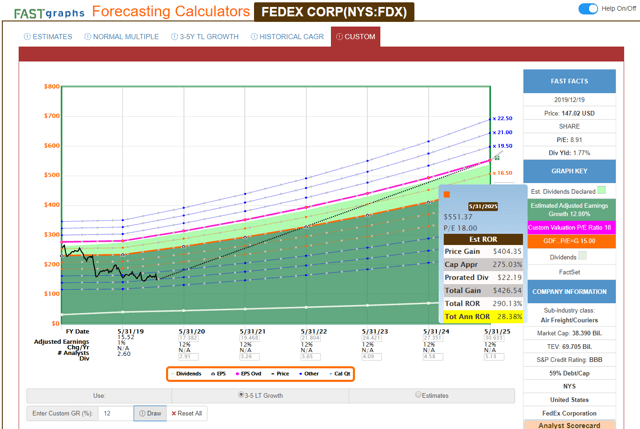Click the Div Yld: 1.77% fact row

coord(569,153)
